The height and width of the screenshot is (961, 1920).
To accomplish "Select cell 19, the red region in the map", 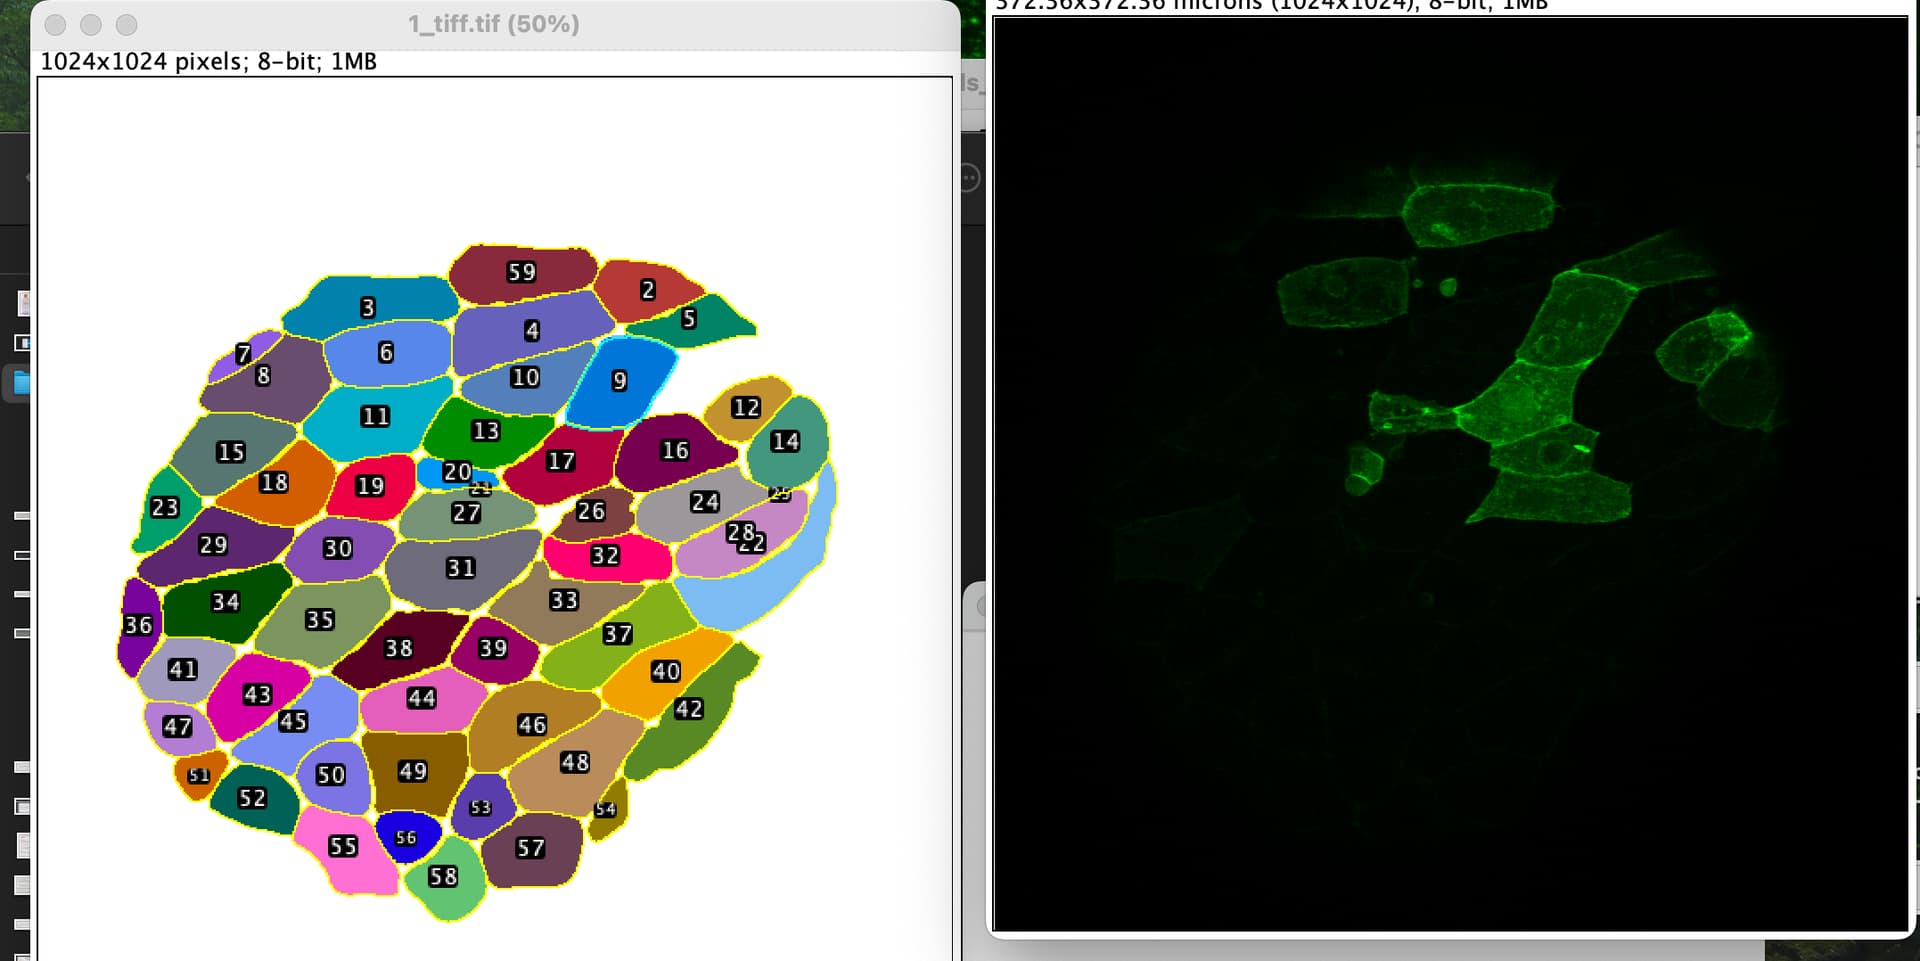I will 369,486.
